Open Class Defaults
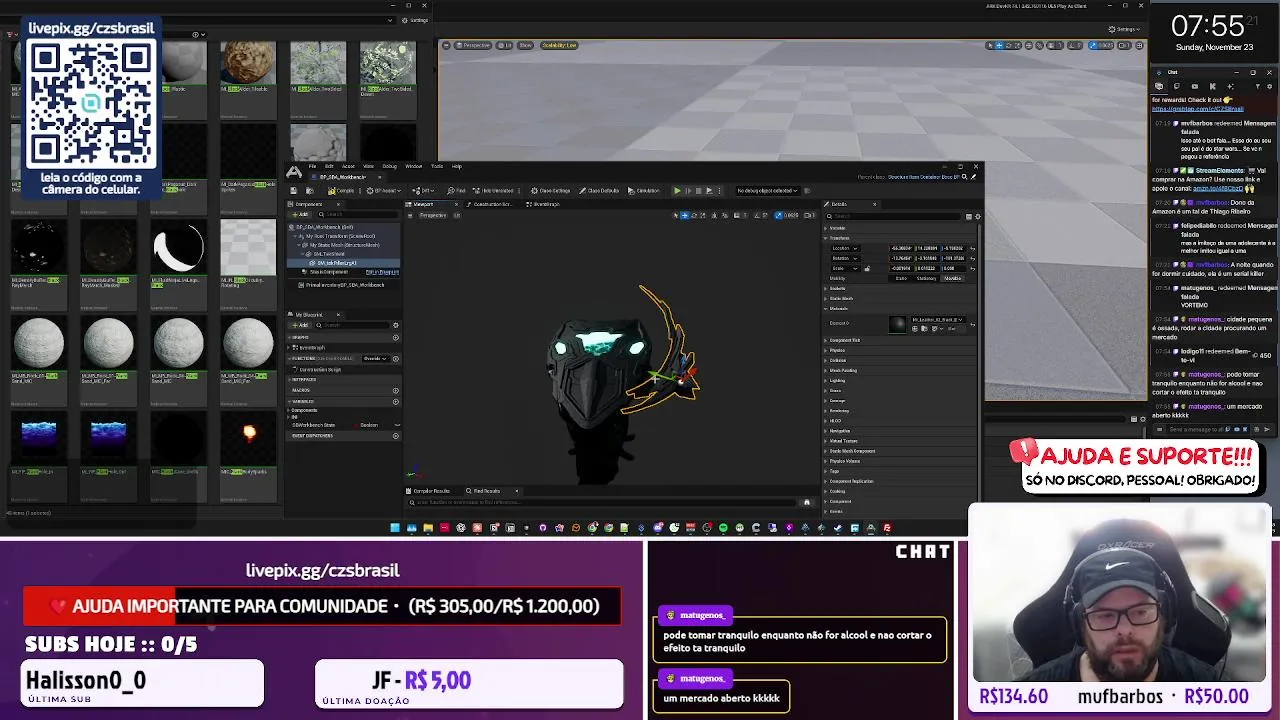This screenshot has width=1280, height=720. 601,191
